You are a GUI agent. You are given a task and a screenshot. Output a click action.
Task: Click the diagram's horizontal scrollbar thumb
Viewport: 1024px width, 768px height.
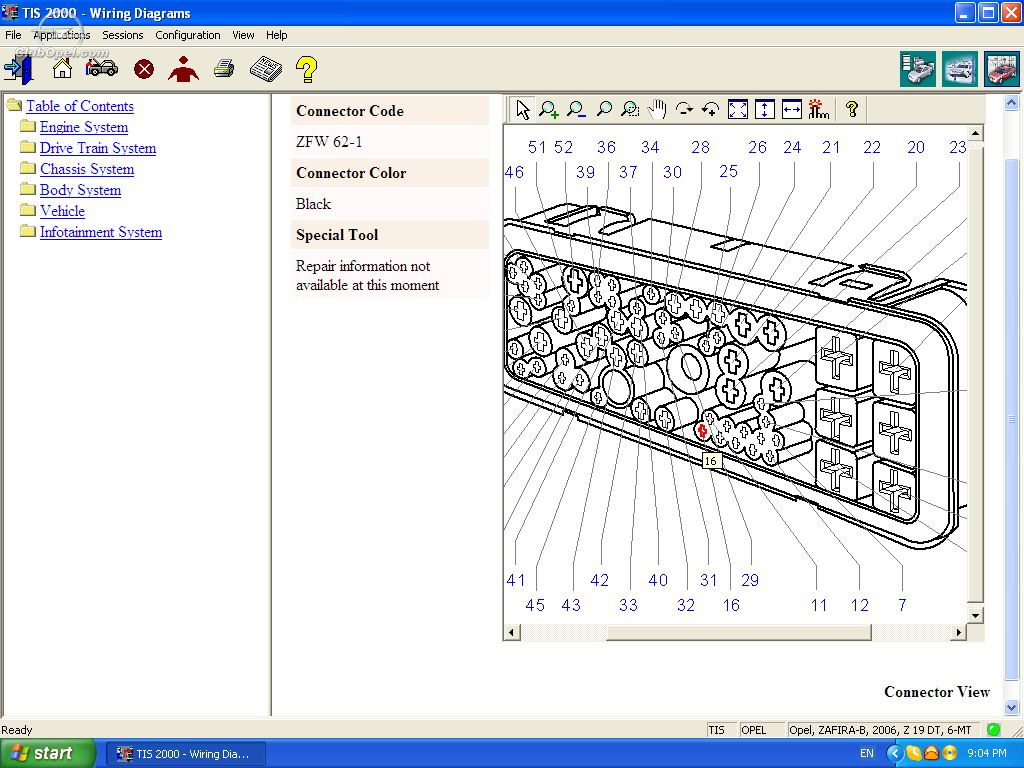point(739,632)
